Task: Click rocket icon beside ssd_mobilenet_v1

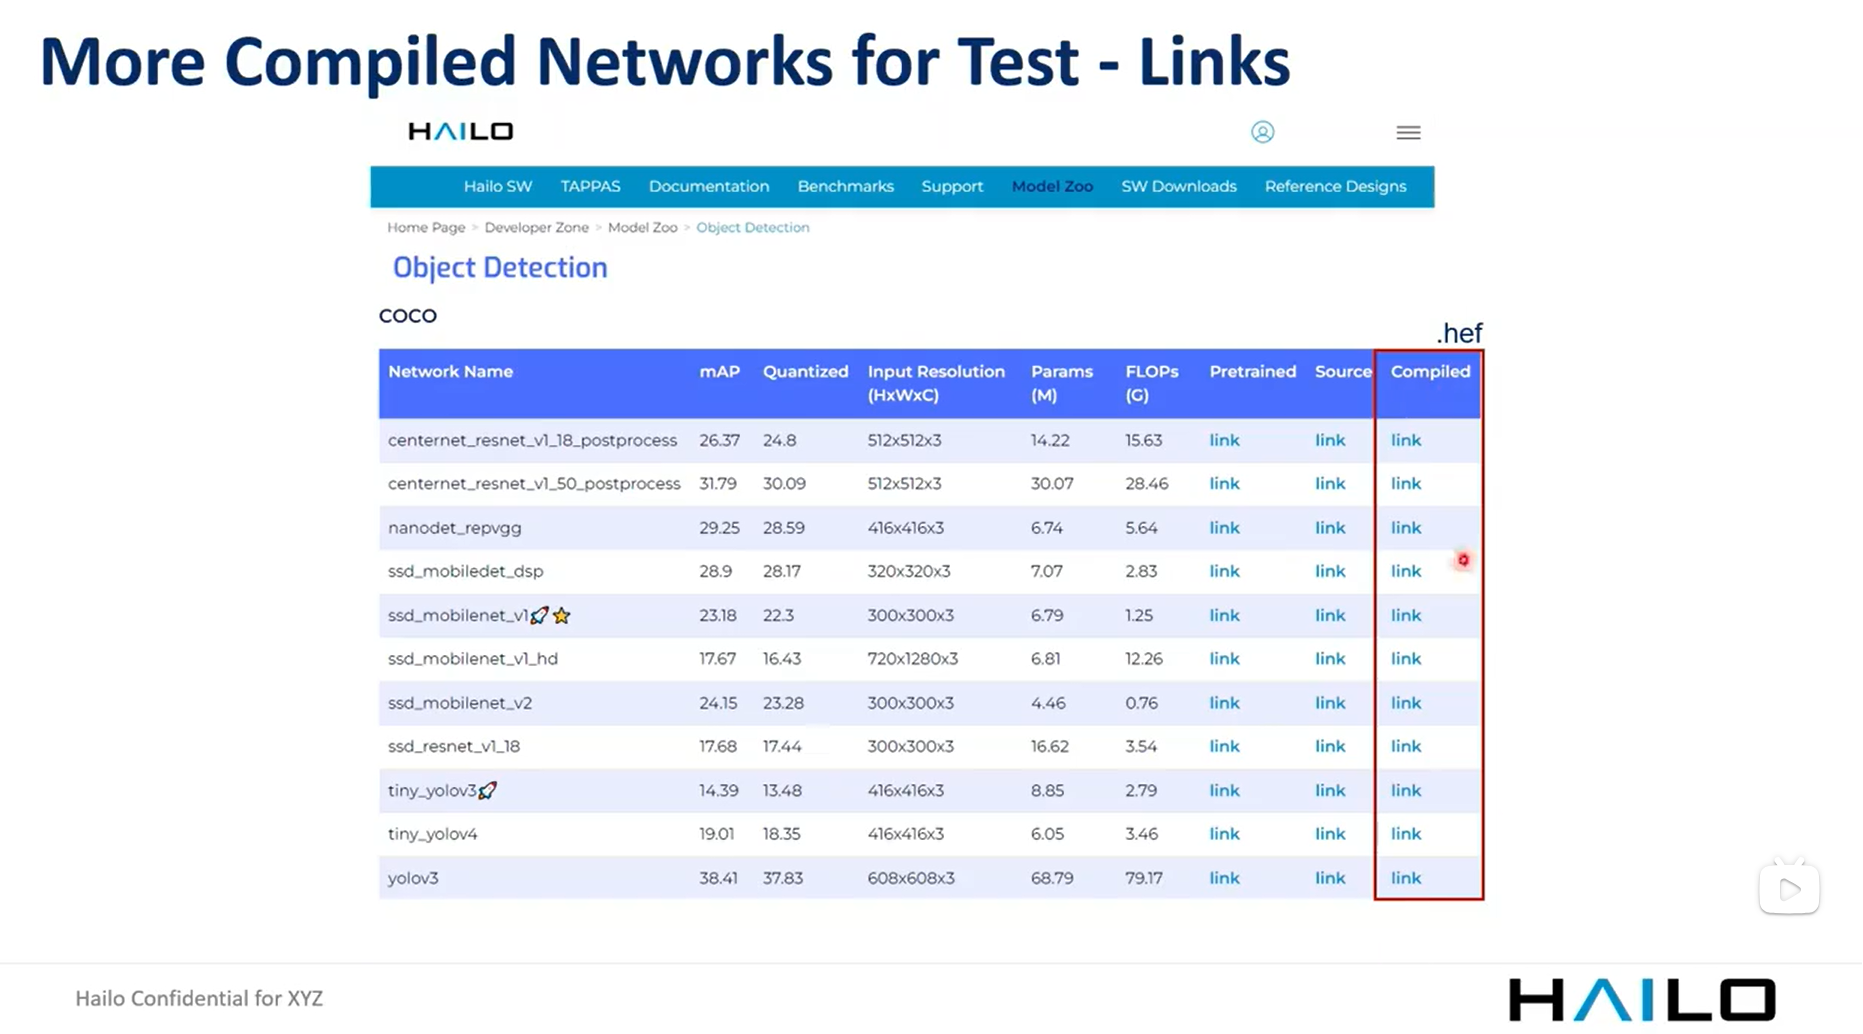Action: [x=539, y=615]
